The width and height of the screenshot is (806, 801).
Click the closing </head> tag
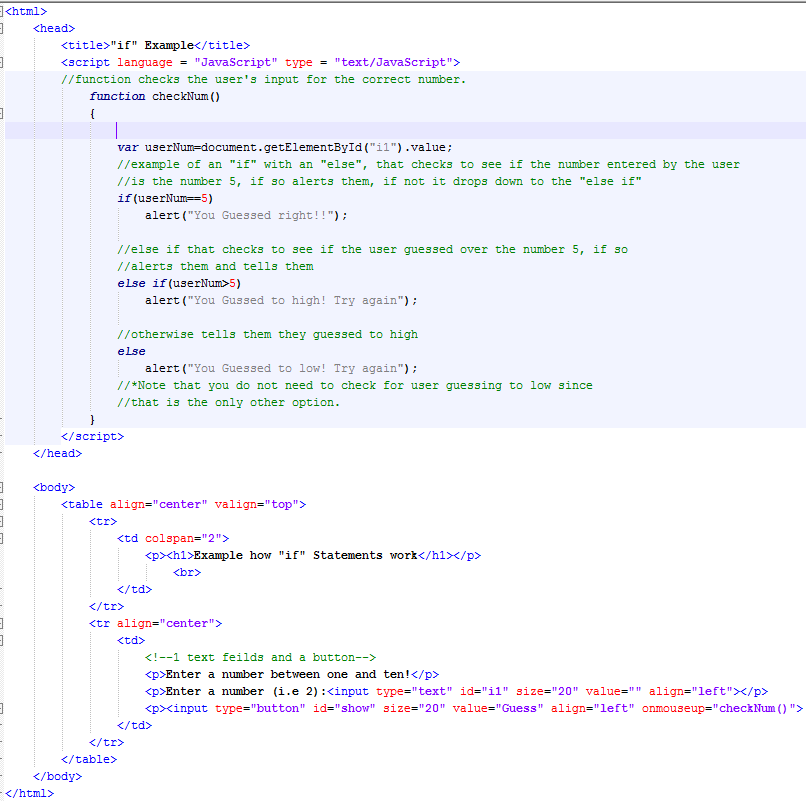57,453
